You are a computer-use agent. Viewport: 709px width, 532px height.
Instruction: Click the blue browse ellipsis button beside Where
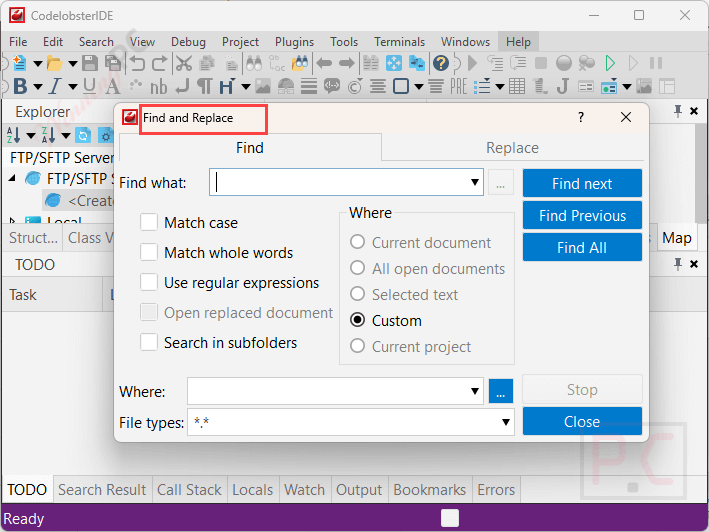pos(501,391)
